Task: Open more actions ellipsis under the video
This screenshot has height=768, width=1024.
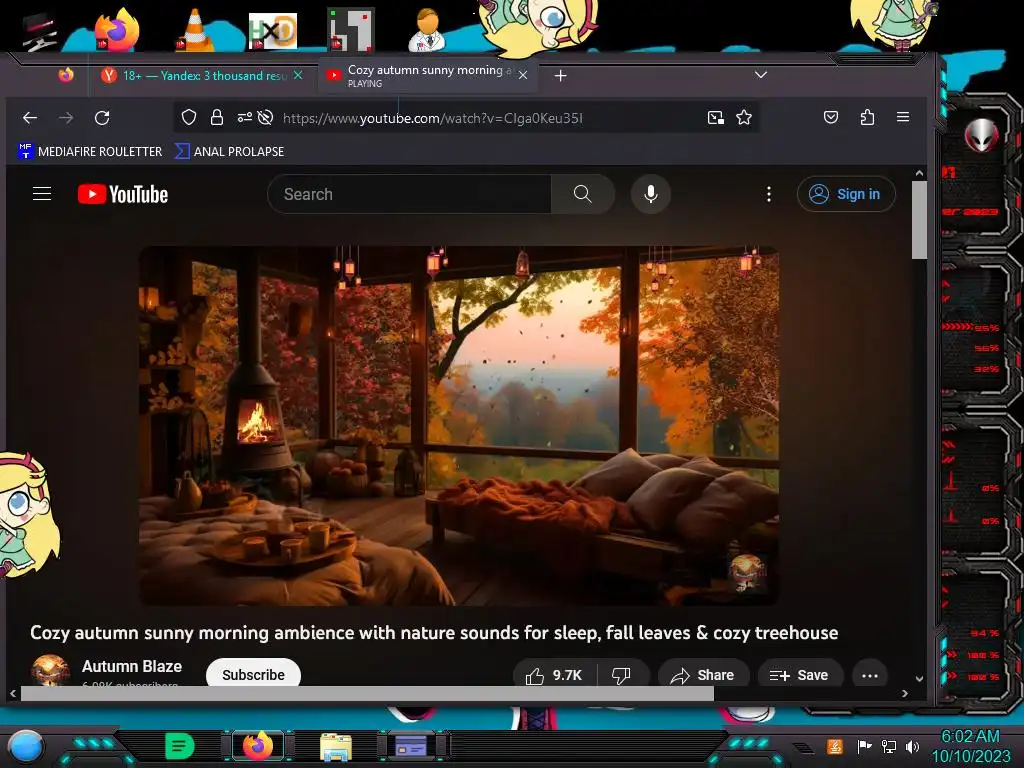Action: (870, 675)
